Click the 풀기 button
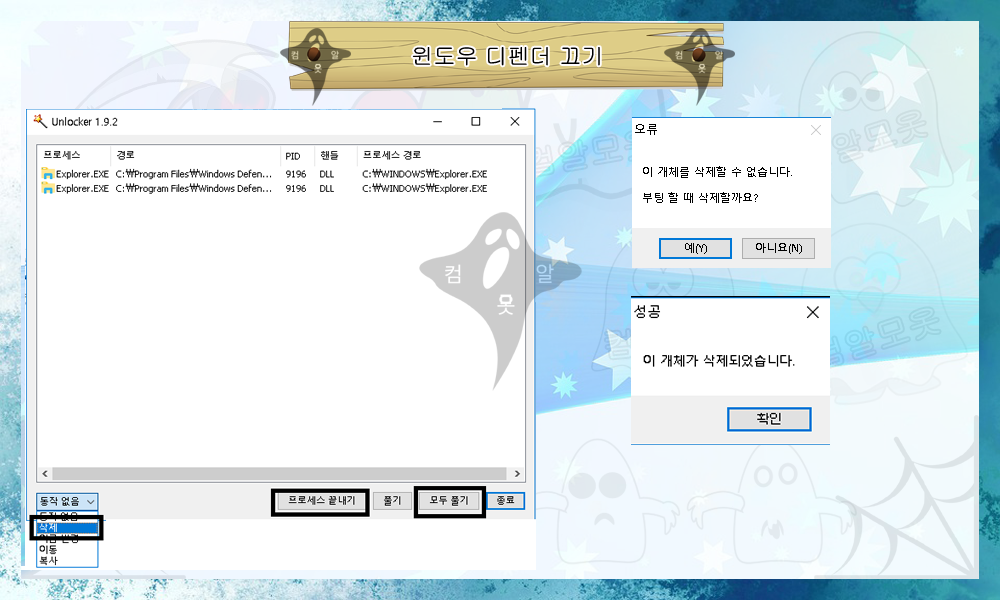Image resolution: width=1000 pixels, height=600 pixels. 392,501
